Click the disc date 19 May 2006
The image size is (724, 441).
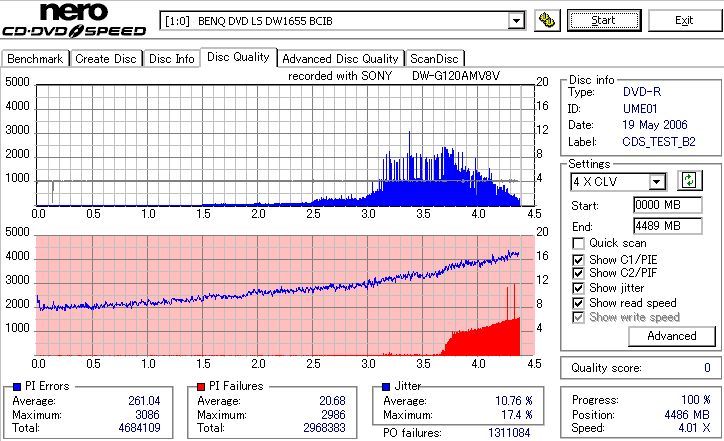[655, 125]
